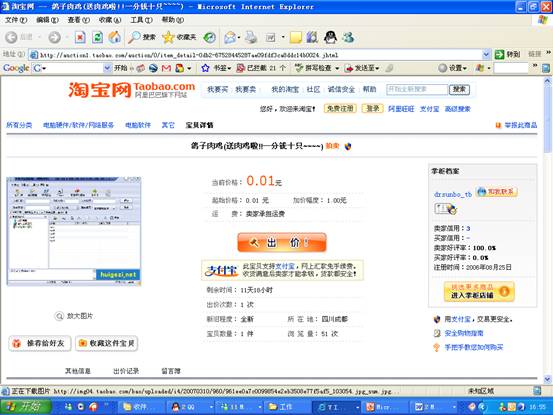553x415 pixels.
Task: Click the Windows 开始 Start button
Action: tap(25, 407)
